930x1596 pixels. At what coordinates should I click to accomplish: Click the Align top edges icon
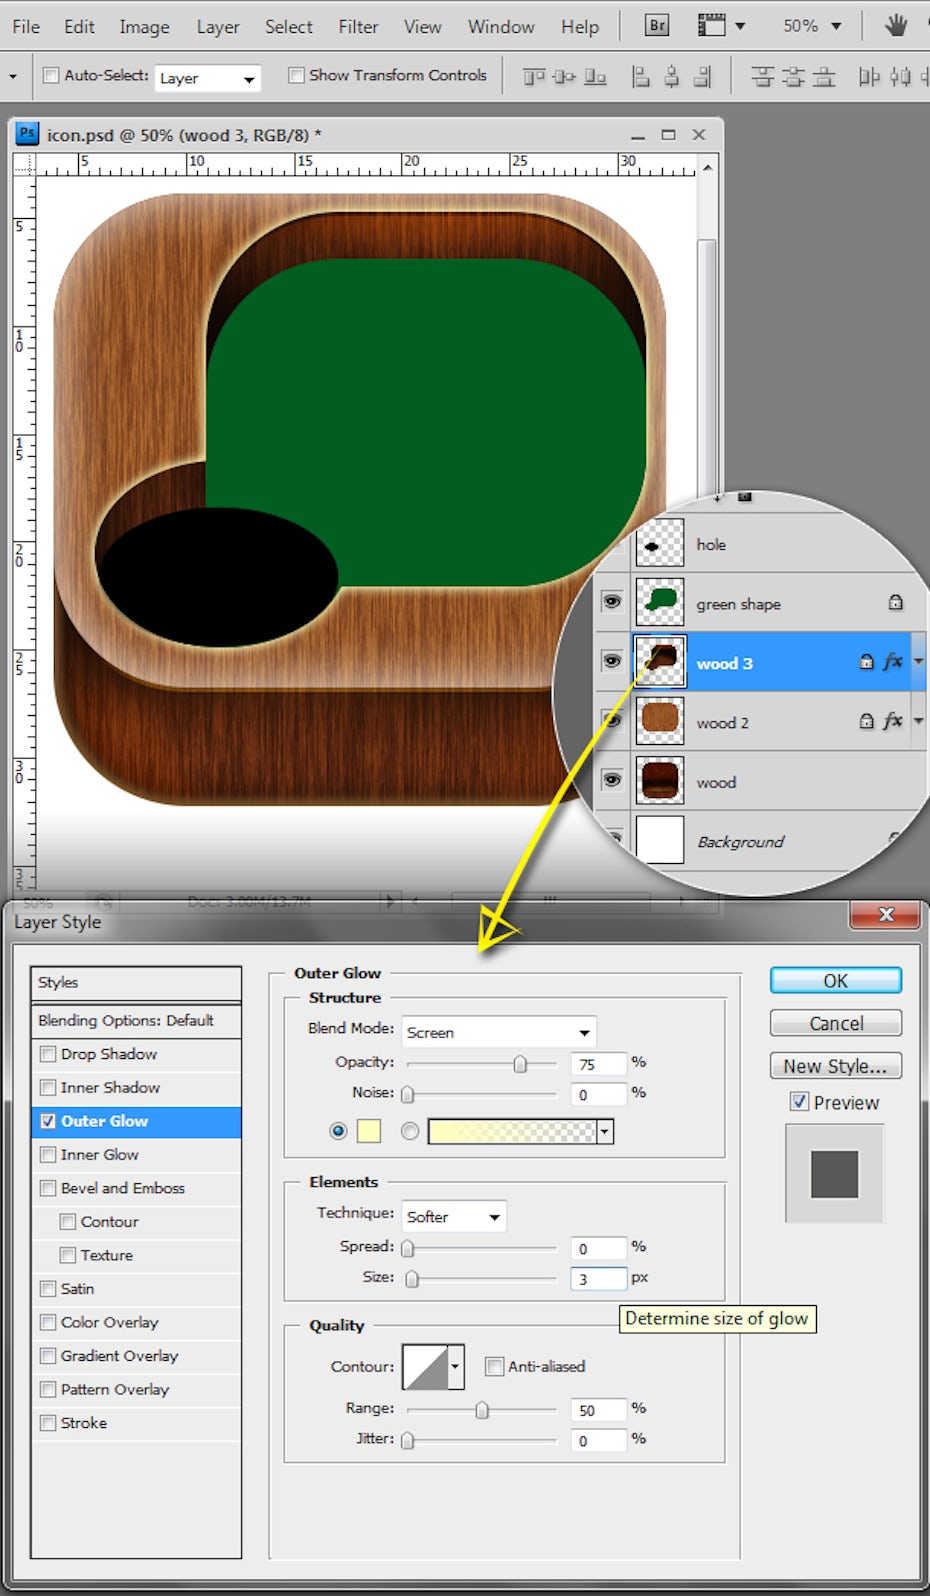[x=534, y=76]
